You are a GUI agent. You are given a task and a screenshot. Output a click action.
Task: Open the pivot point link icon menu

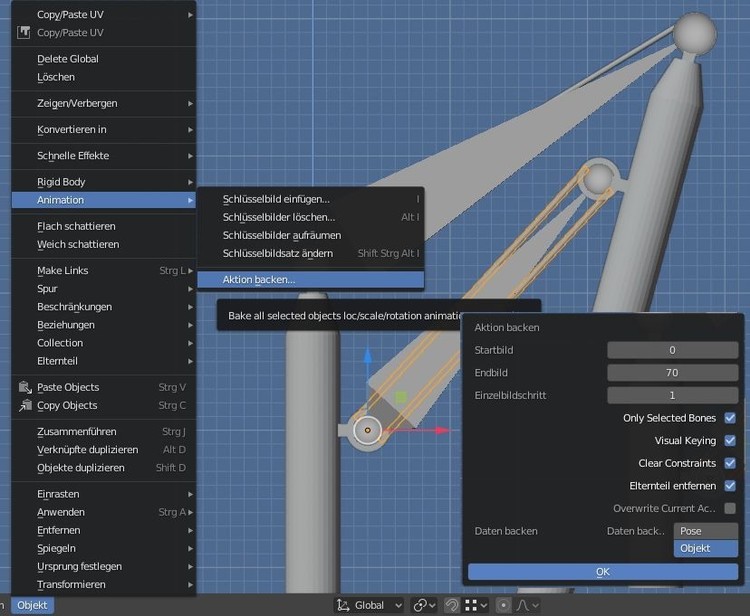(x=424, y=605)
